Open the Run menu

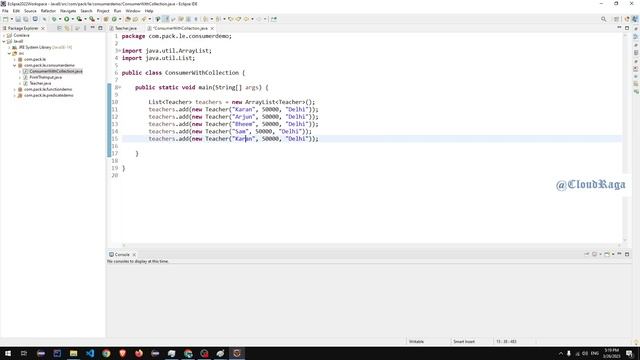coord(118,11)
